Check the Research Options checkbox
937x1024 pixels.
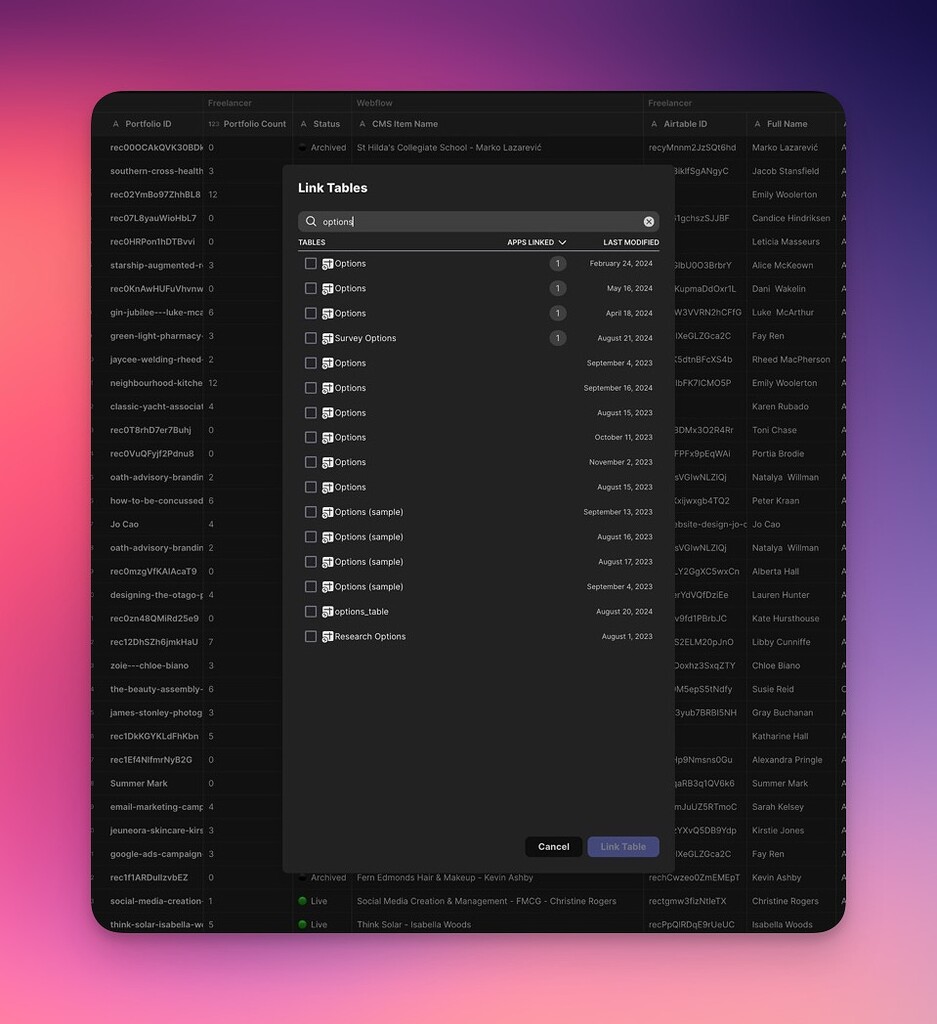tap(313, 635)
